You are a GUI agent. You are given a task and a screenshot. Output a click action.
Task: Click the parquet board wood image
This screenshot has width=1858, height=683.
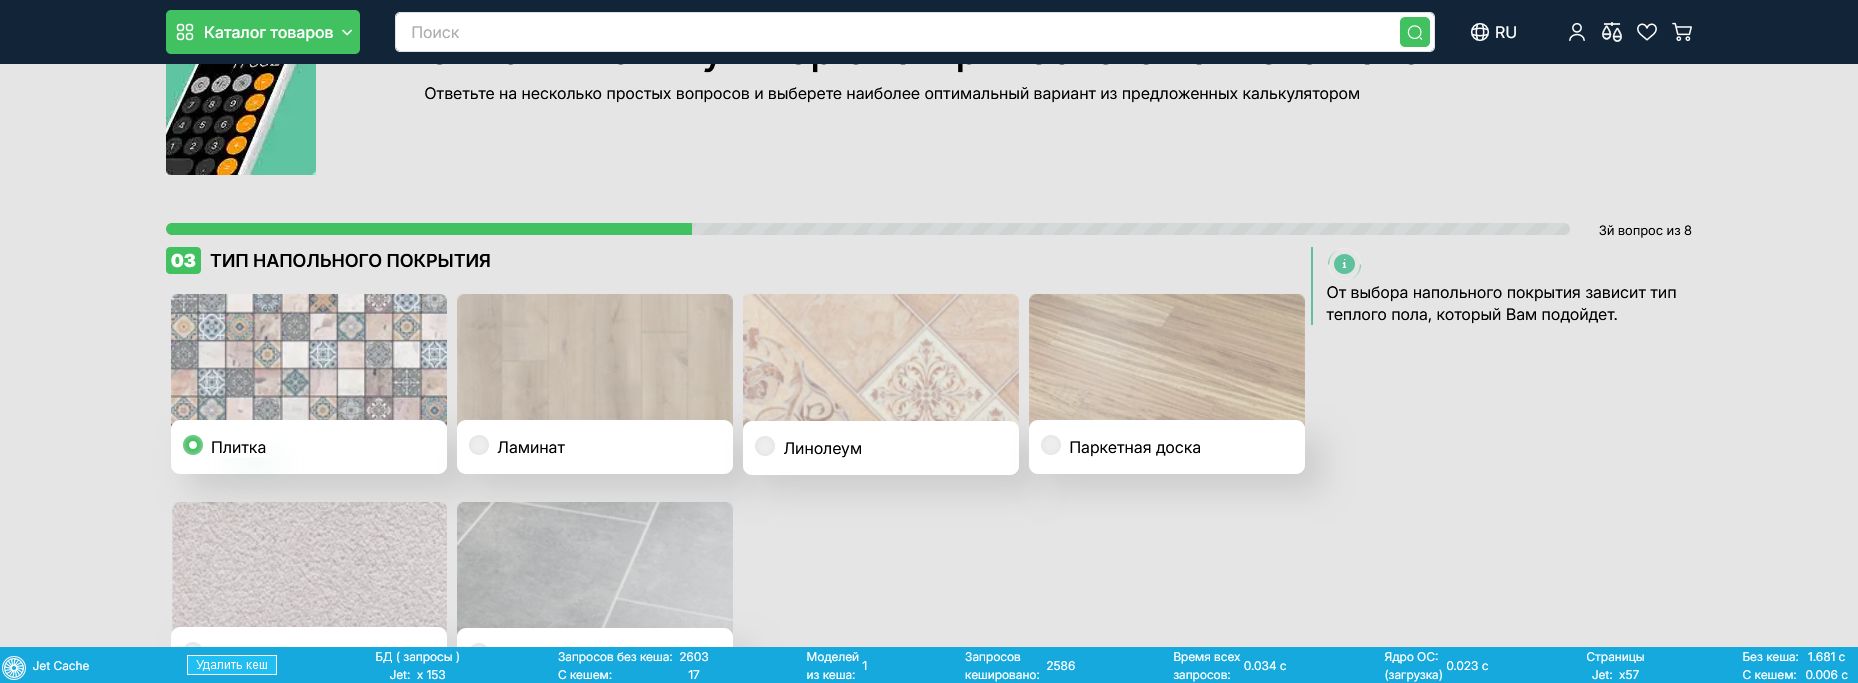(1166, 357)
